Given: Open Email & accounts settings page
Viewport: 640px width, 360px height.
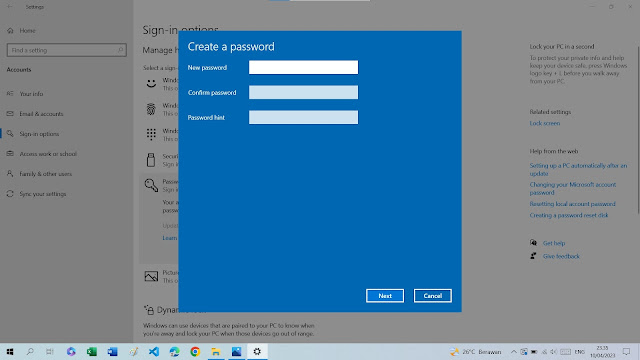Looking at the screenshot, I should (x=41, y=114).
